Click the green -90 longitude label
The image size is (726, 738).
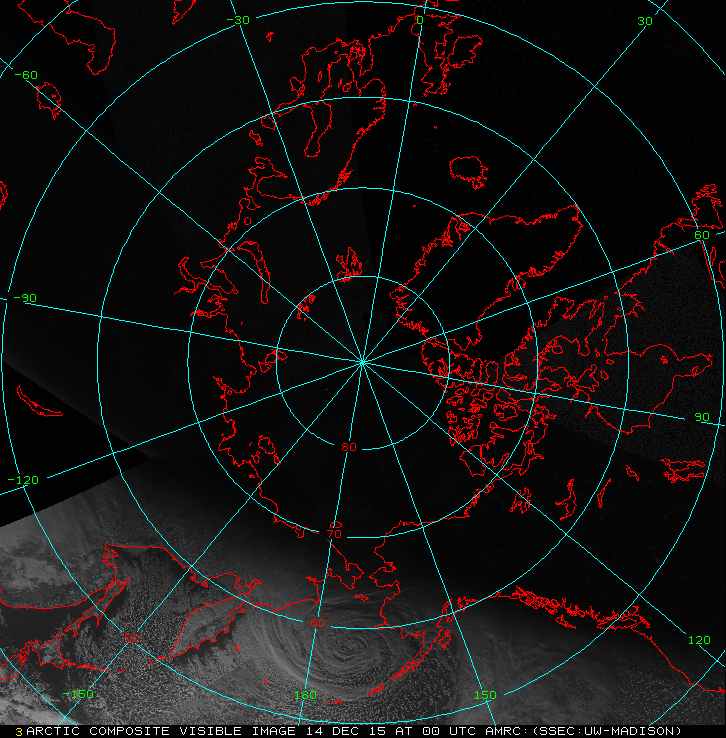pyautogui.click(x=25, y=298)
